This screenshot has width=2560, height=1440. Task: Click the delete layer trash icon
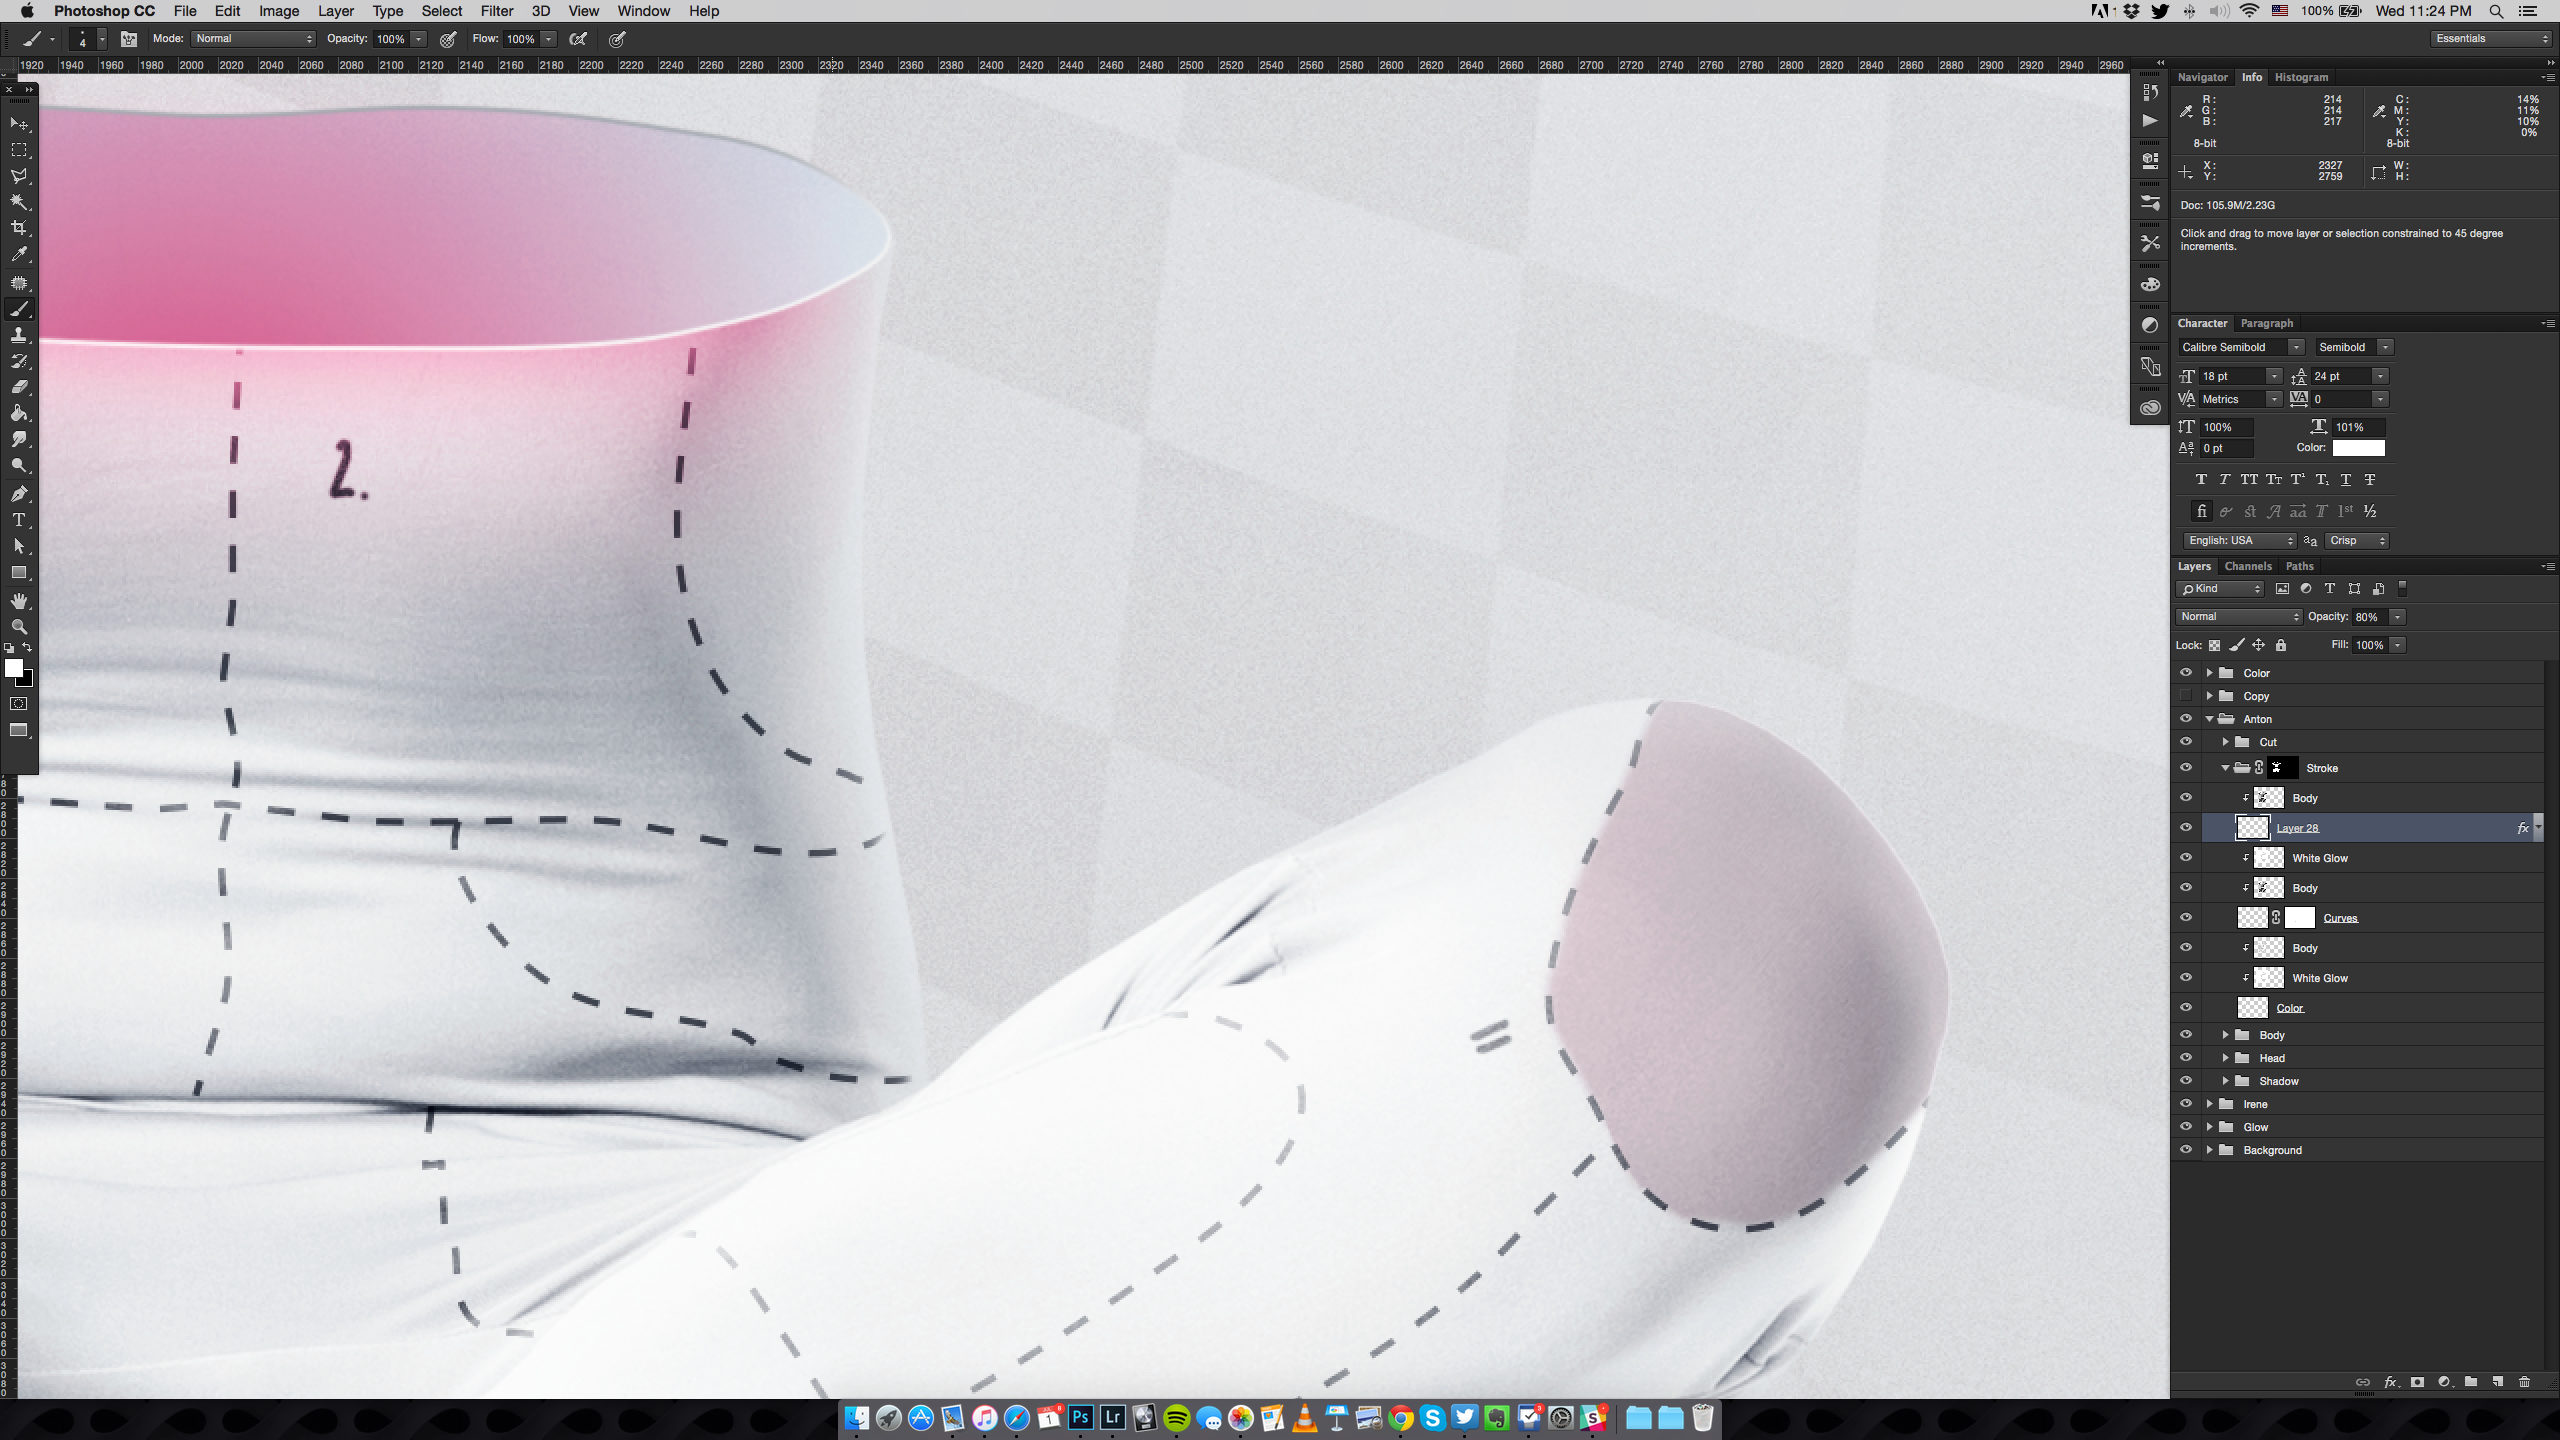[x=2524, y=1382]
